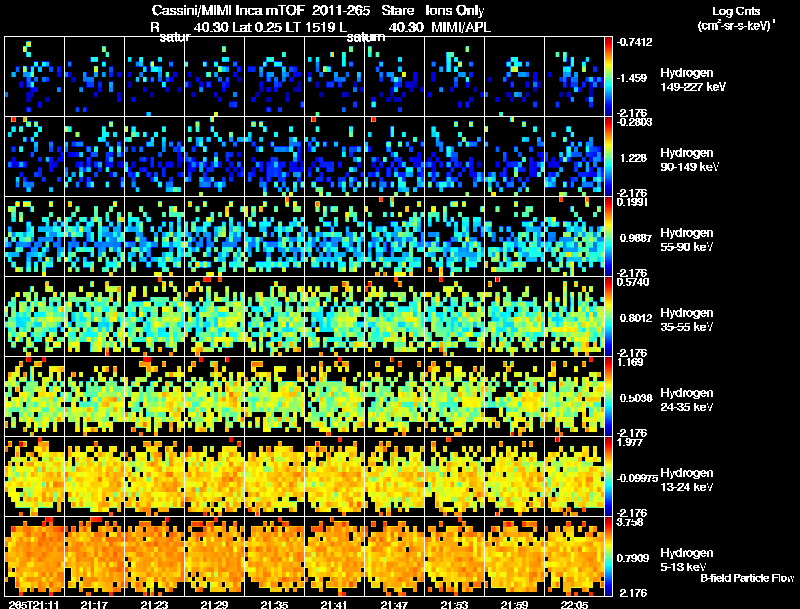The width and height of the screenshot is (800, 609).
Task: Select the Hydrogen 24-35 keV label text
Action: 687,400
